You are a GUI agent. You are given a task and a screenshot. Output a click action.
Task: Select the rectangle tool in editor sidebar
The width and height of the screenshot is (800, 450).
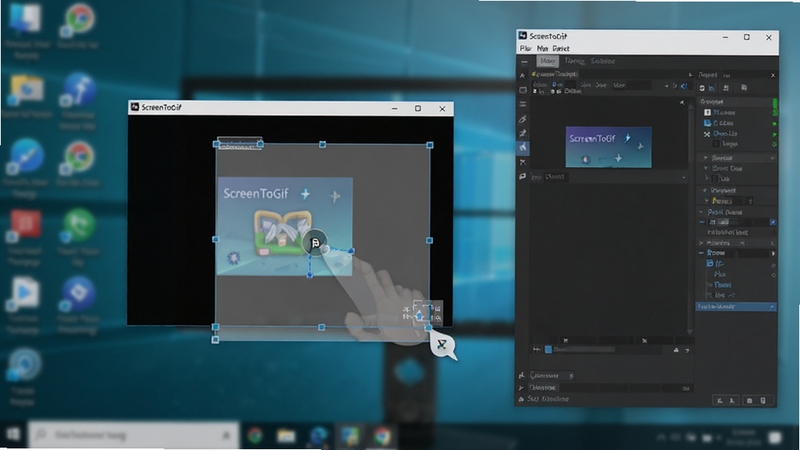coord(523,90)
